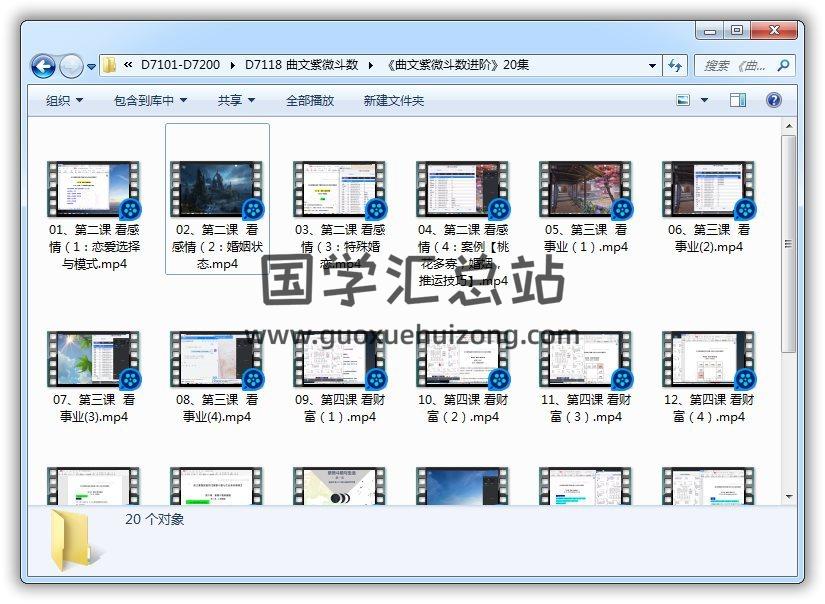
Task: Open the 组织 dropdown menu
Action: 64,101
